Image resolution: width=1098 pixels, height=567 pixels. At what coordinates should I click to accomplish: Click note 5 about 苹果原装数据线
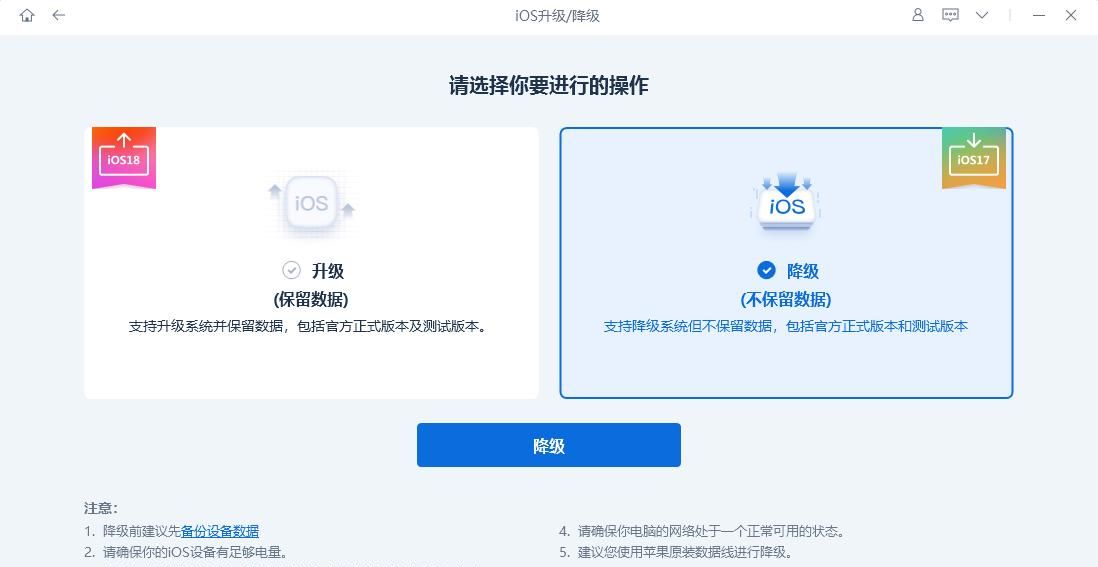pyautogui.click(x=676, y=552)
